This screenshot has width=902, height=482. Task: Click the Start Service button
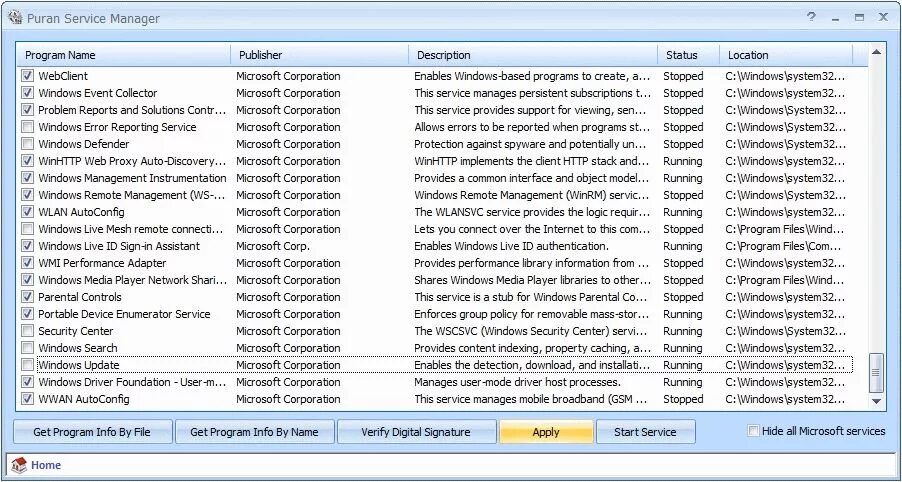645,432
